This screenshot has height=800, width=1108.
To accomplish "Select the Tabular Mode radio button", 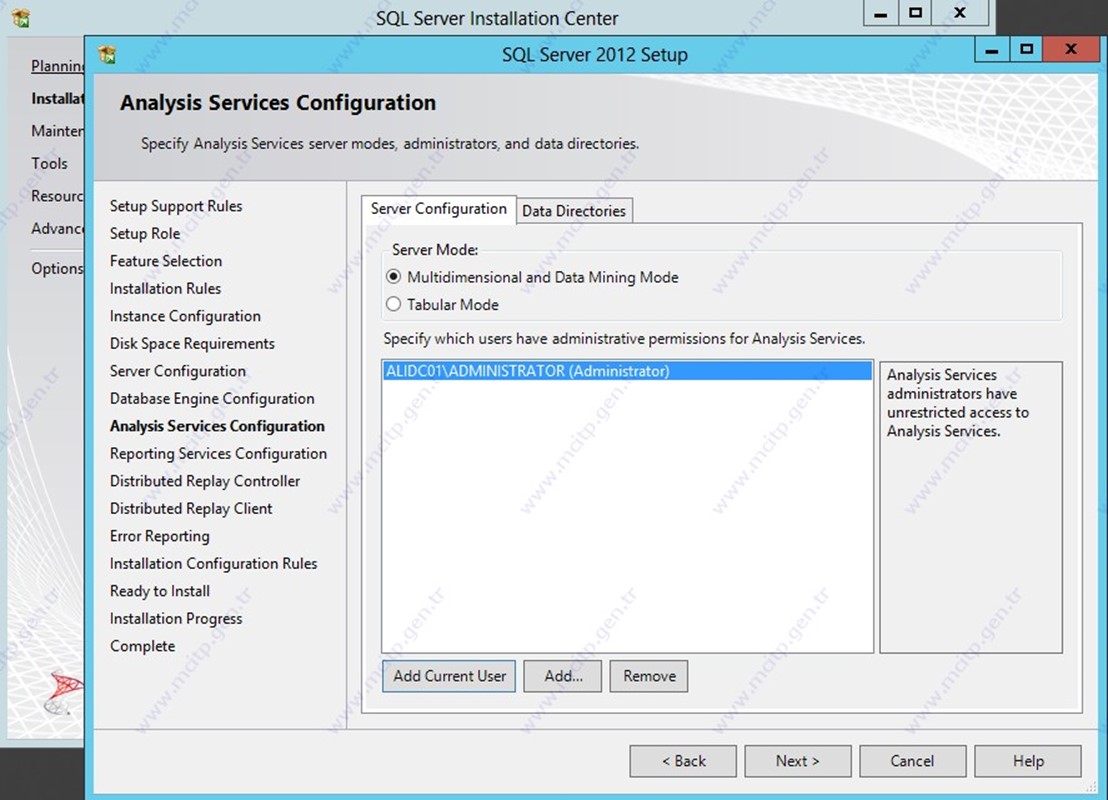I will coord(394,305).
